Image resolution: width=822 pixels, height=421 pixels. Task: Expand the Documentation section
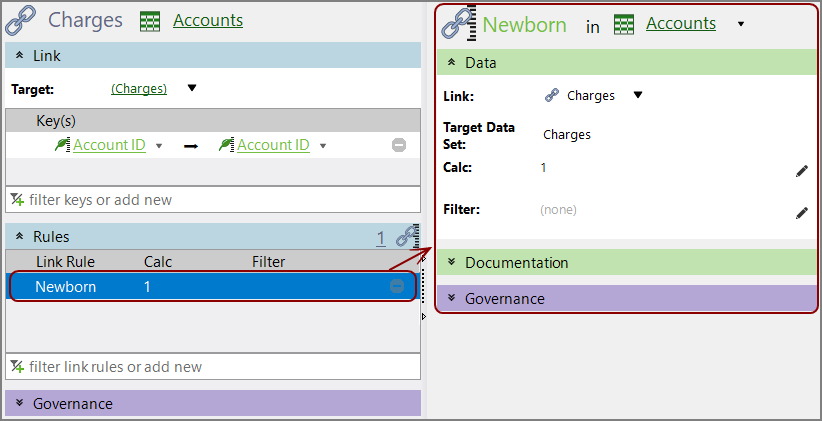(627, 262)
